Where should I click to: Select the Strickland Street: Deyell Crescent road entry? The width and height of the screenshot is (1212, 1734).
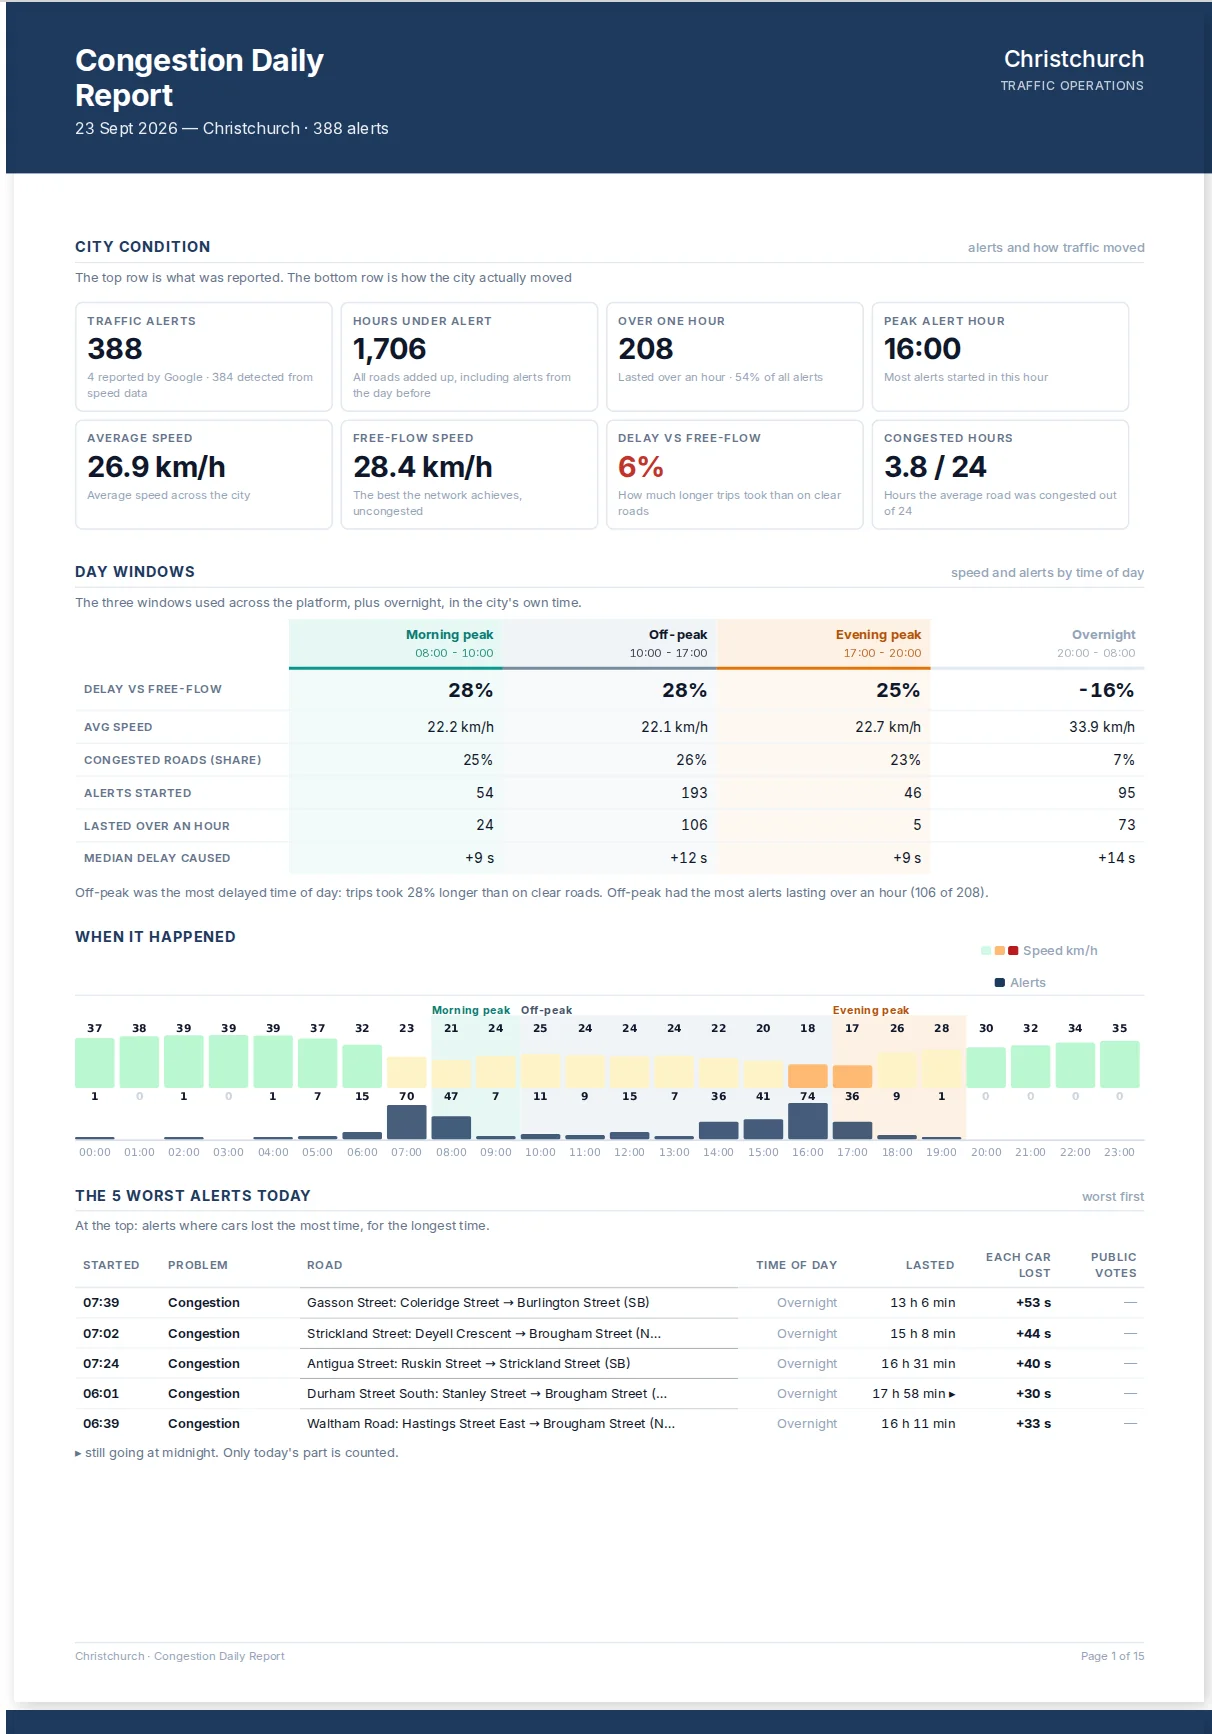point(484,1334)
